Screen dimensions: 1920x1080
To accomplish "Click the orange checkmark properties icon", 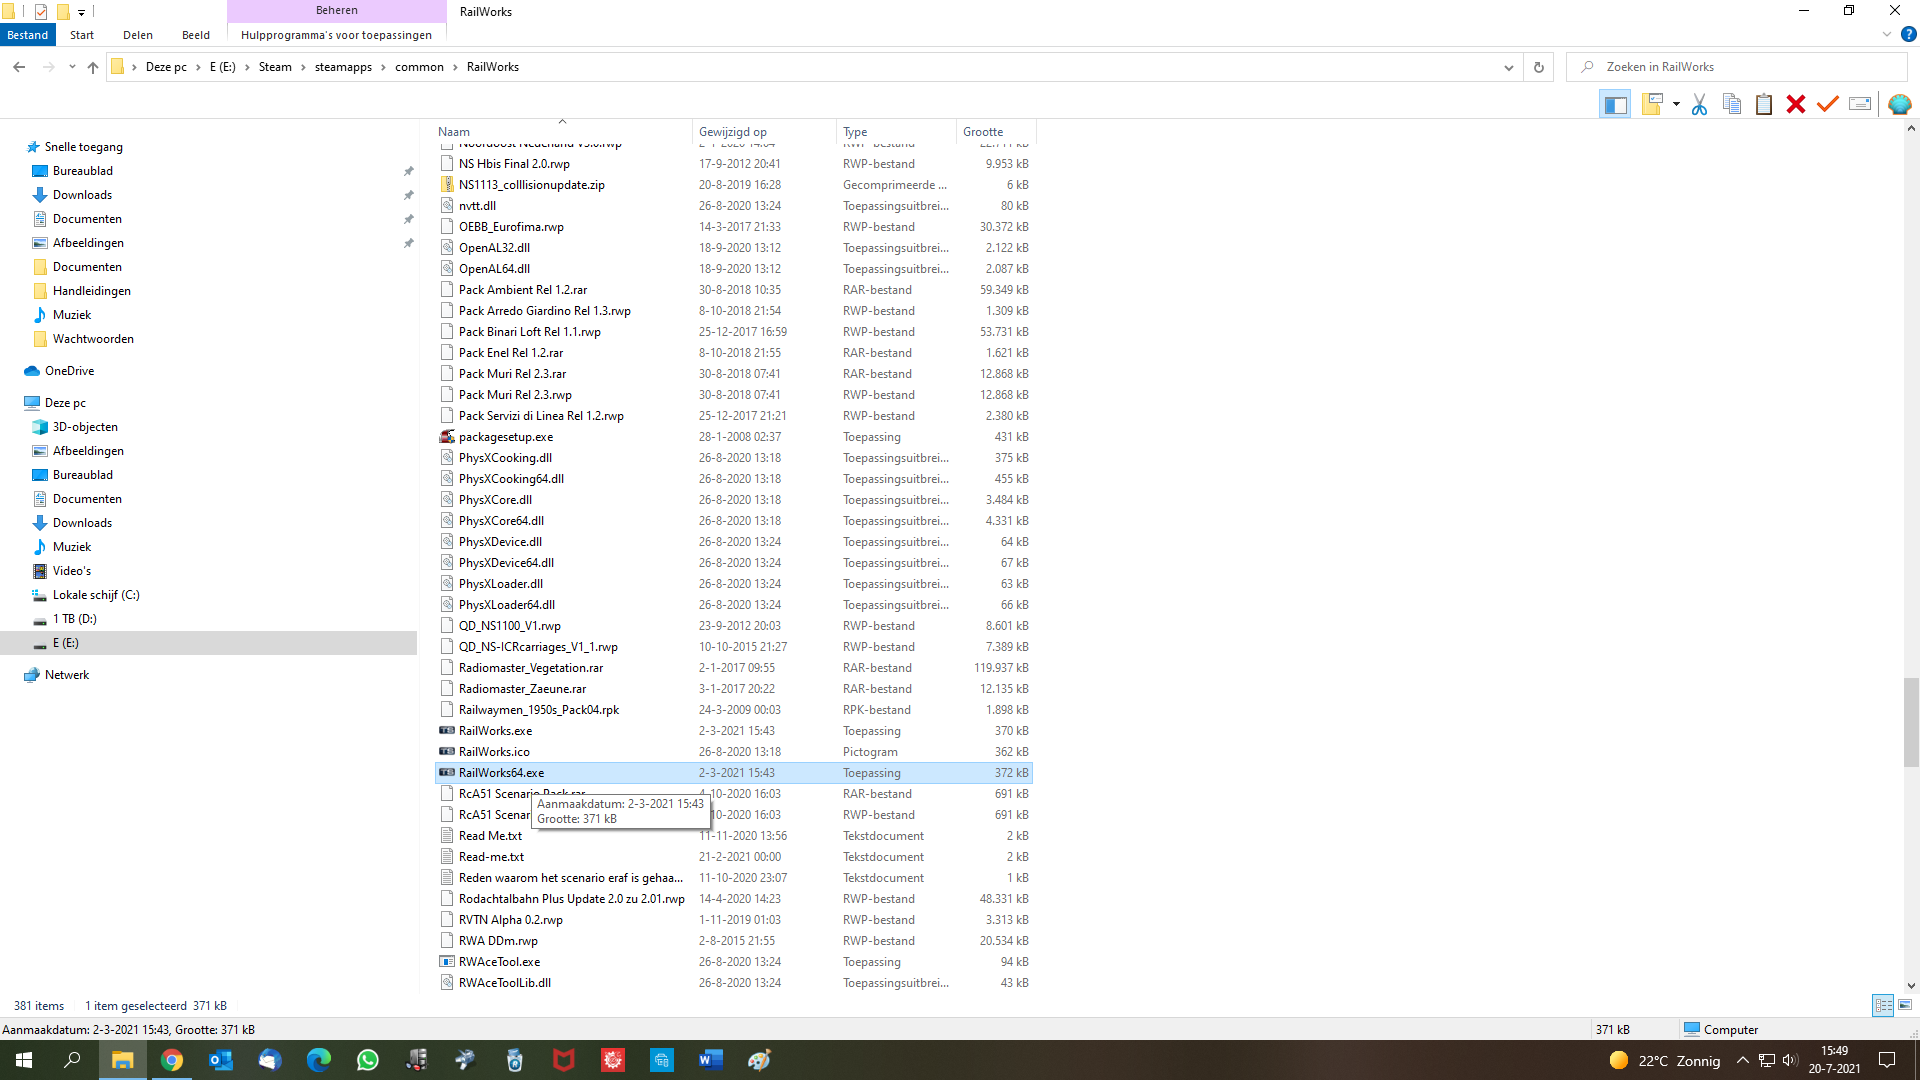I will 1828,104.
